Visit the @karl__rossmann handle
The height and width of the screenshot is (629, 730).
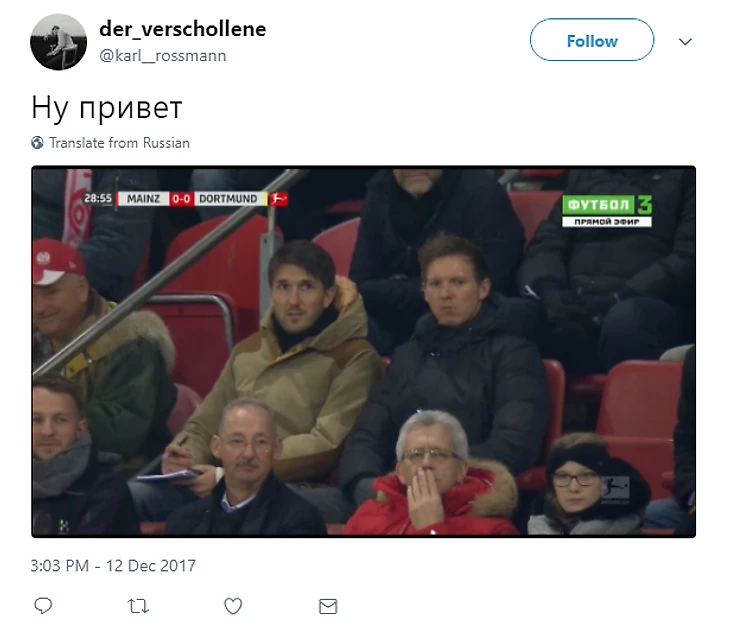tap(163, 56)
